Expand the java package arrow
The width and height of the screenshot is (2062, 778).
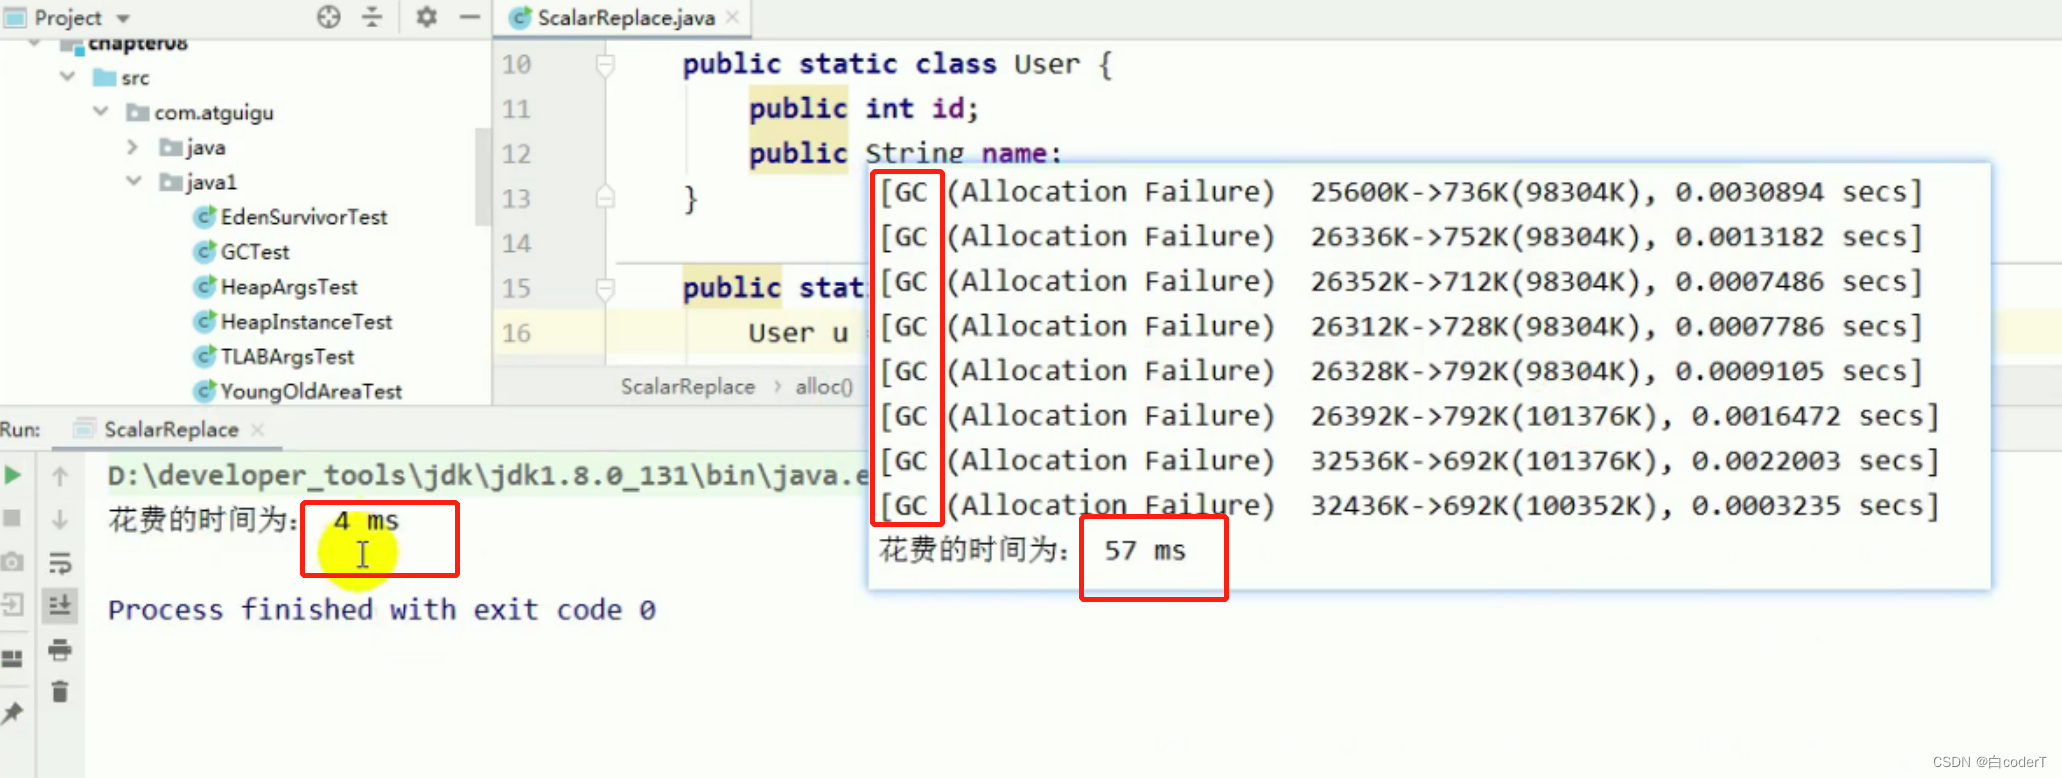tap(133, 147)
